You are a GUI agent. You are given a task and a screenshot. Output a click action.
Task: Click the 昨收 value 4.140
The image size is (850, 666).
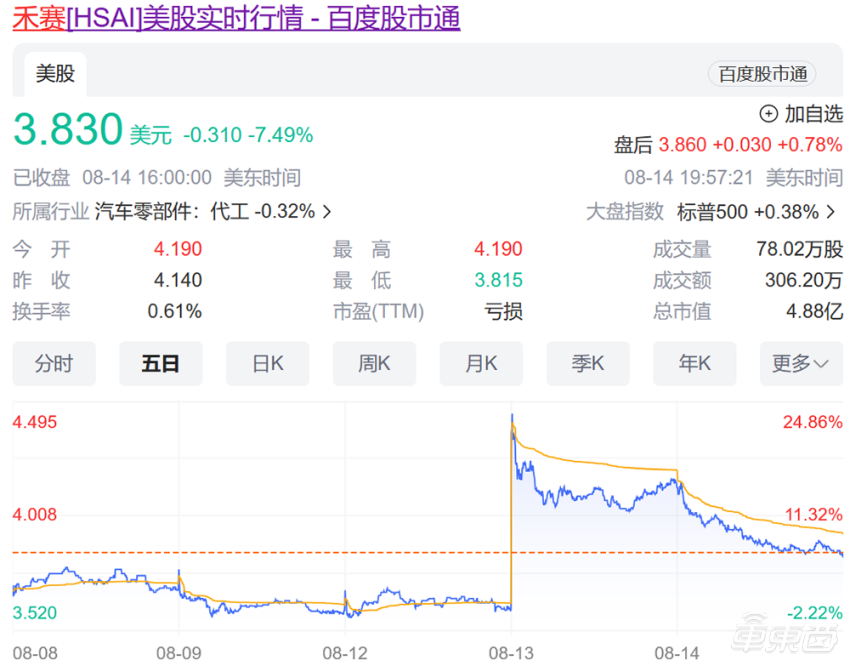(178, 280)
